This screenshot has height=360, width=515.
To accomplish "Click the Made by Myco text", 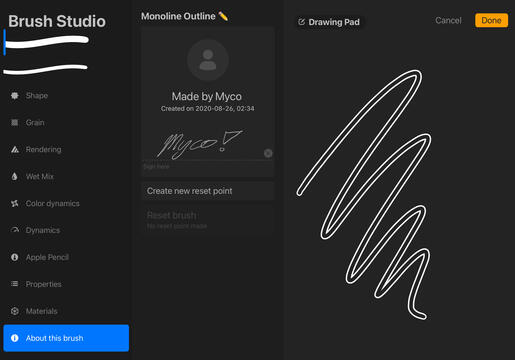I will tap(207, 96).
